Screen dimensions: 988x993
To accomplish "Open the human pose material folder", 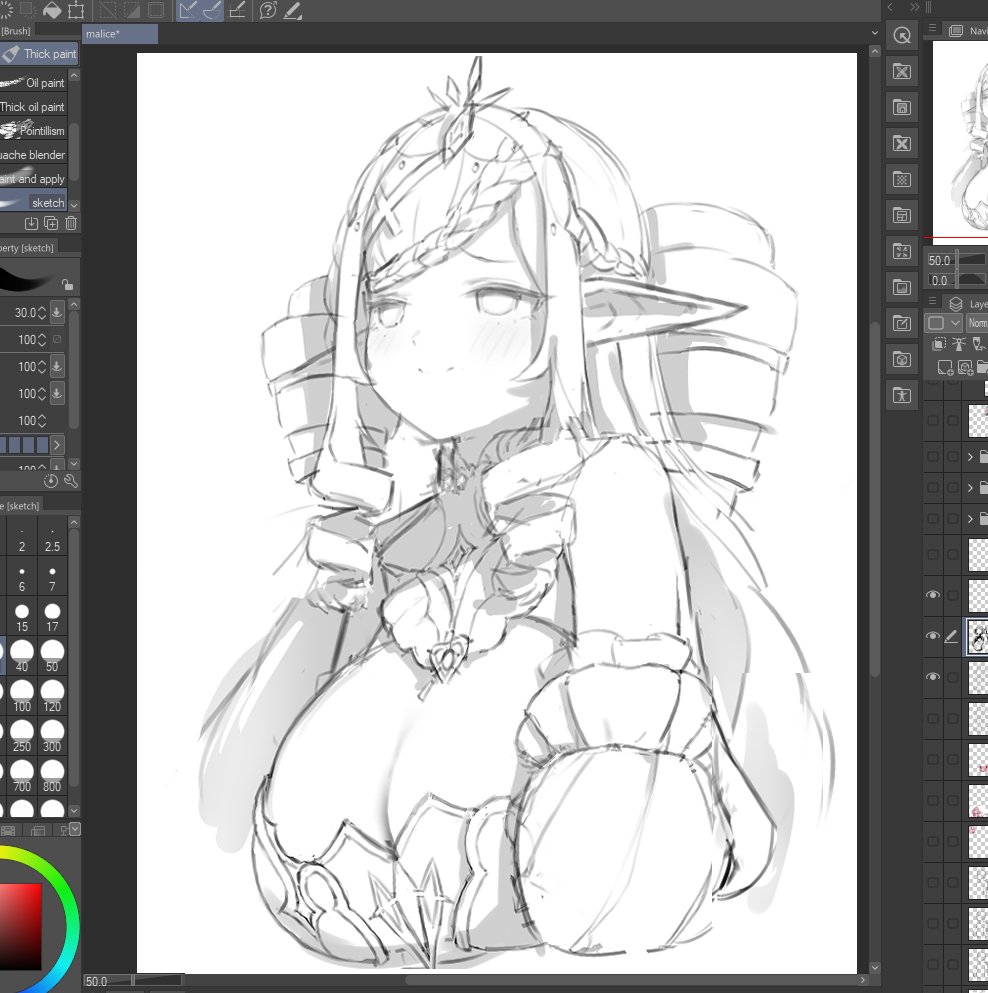I will (902, 396).
